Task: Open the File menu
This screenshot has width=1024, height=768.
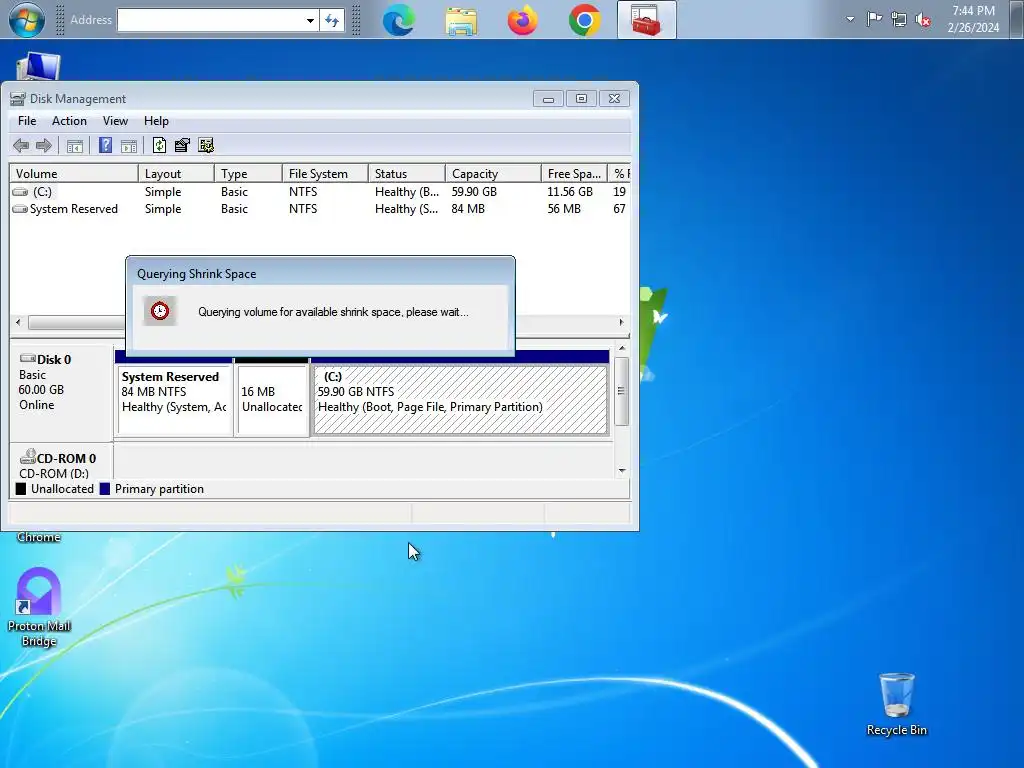Action: pos(27,121)
